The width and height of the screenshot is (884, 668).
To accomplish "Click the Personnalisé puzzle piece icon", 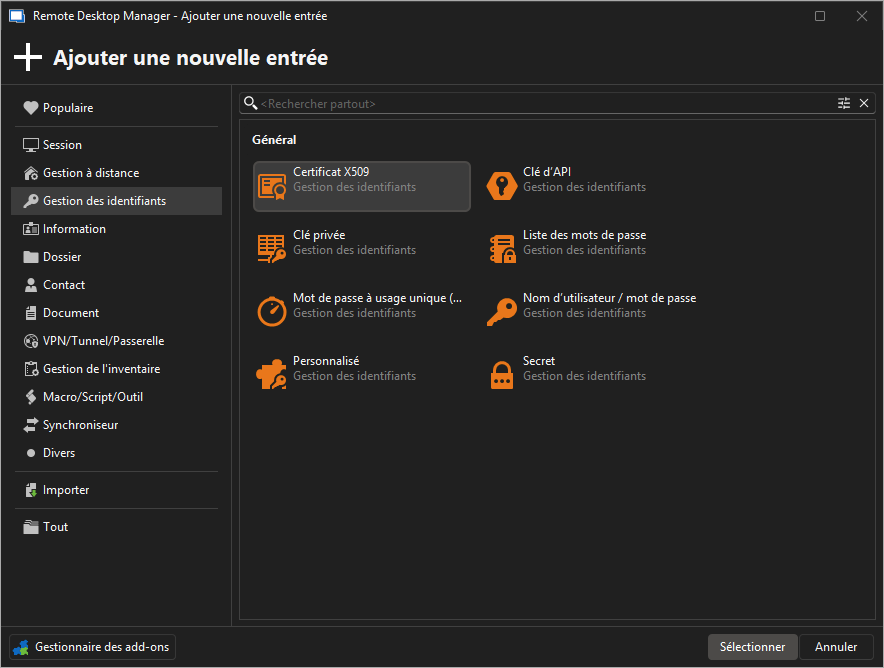I will coord(271,374).
